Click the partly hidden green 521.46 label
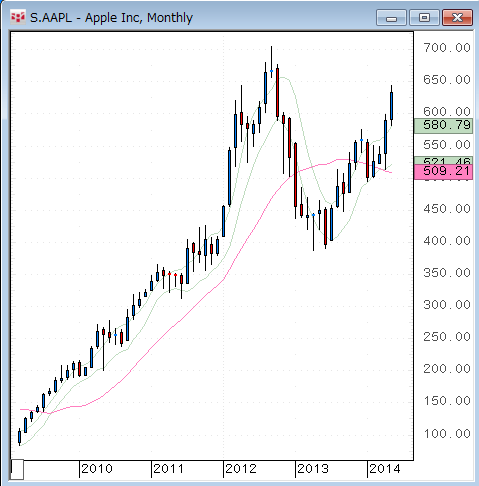Viewport: 479px width, 486px height. (x=443, y=161)
